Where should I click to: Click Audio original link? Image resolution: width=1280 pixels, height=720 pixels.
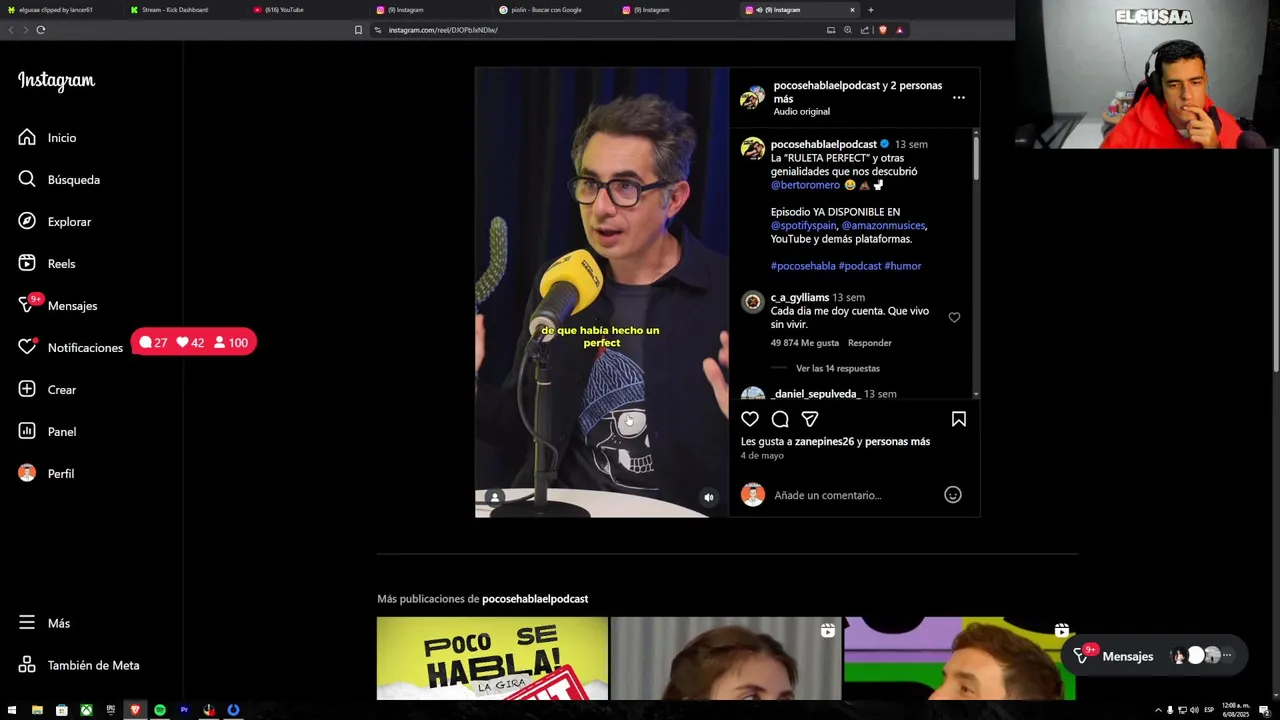pyautogui.click(x=802, y=111)
